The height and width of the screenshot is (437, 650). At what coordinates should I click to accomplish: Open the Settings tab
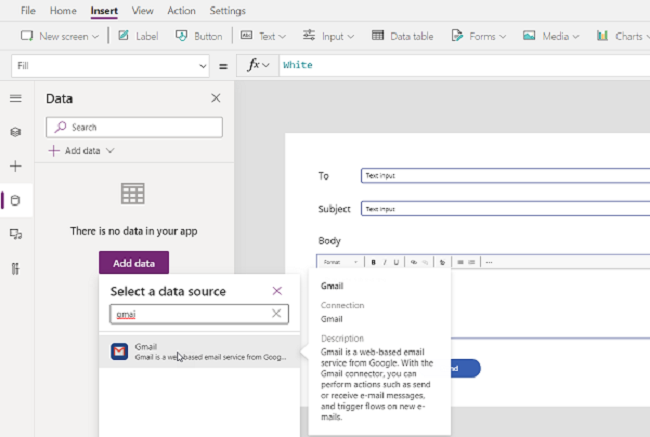click(227, 10)
